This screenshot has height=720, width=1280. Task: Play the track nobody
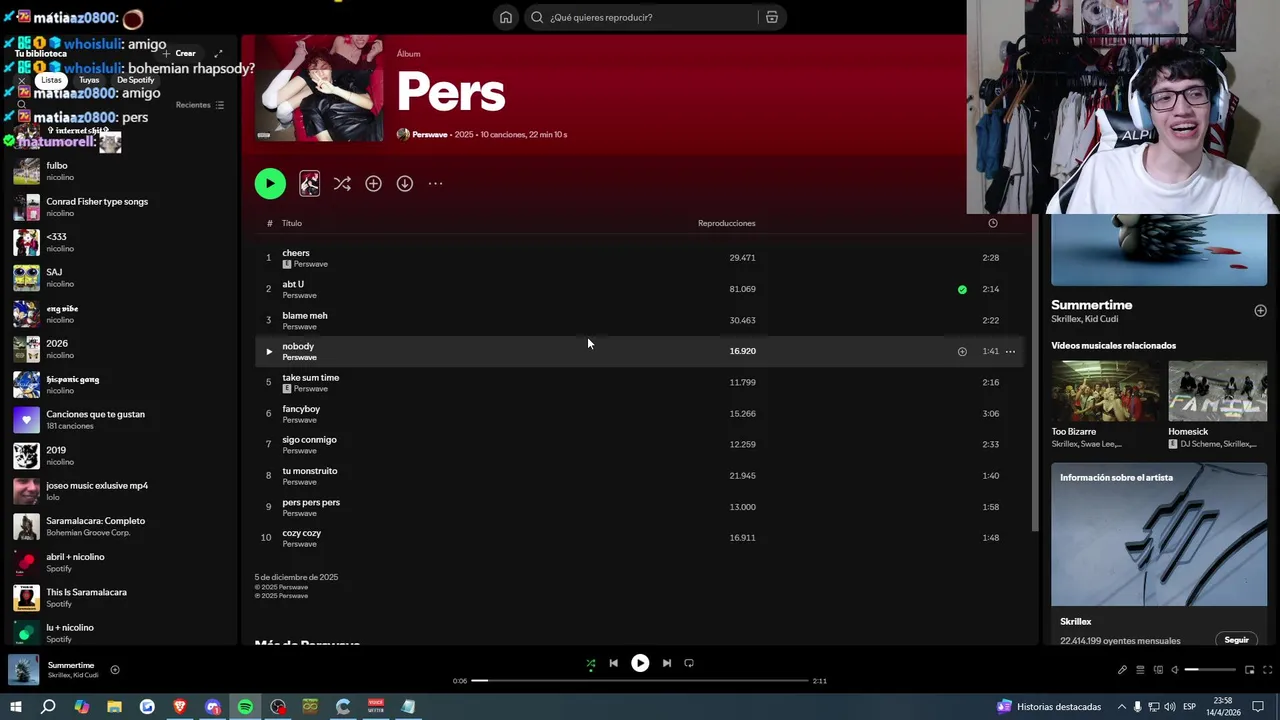coord(268,351)
